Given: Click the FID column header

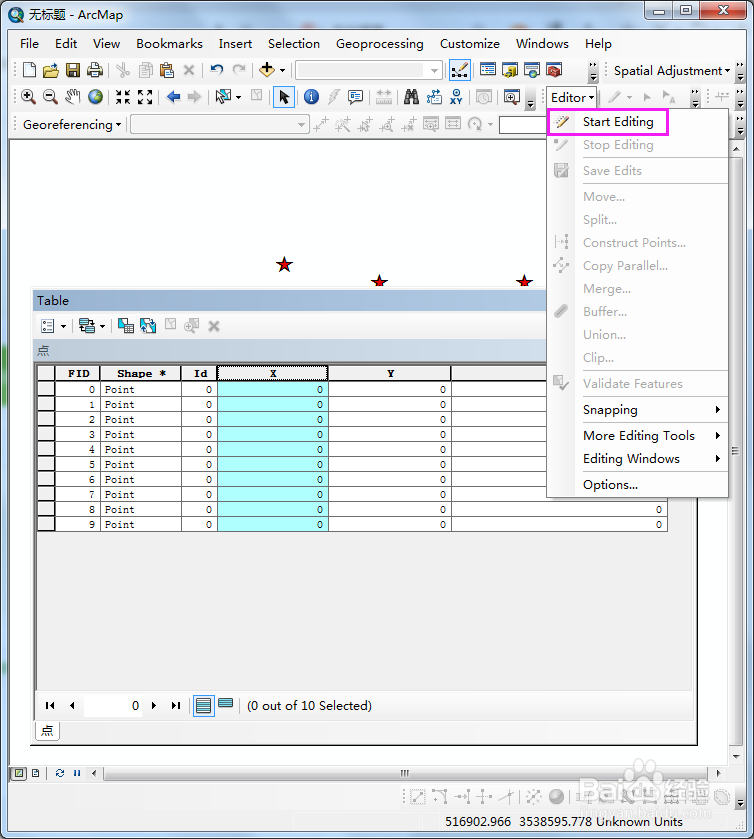Looking at the screenshot, I should point(78,373).
